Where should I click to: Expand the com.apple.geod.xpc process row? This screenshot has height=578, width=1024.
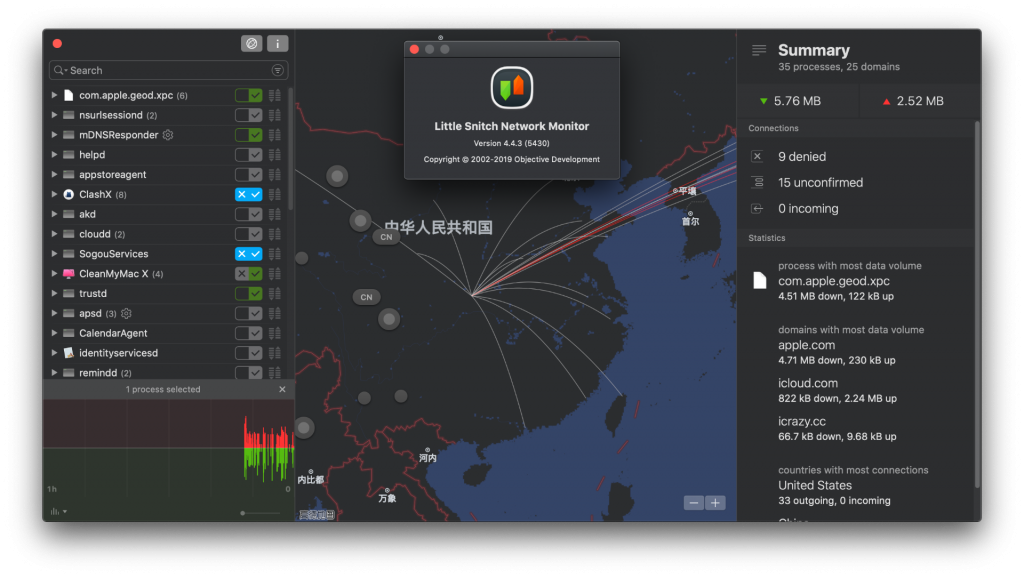point(54,95)
